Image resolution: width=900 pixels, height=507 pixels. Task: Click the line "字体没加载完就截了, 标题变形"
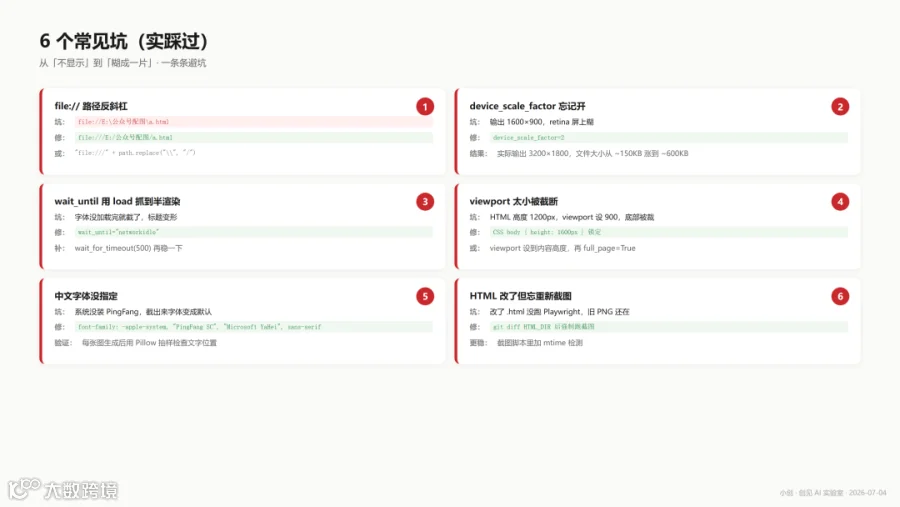click(x=126, y=217)
